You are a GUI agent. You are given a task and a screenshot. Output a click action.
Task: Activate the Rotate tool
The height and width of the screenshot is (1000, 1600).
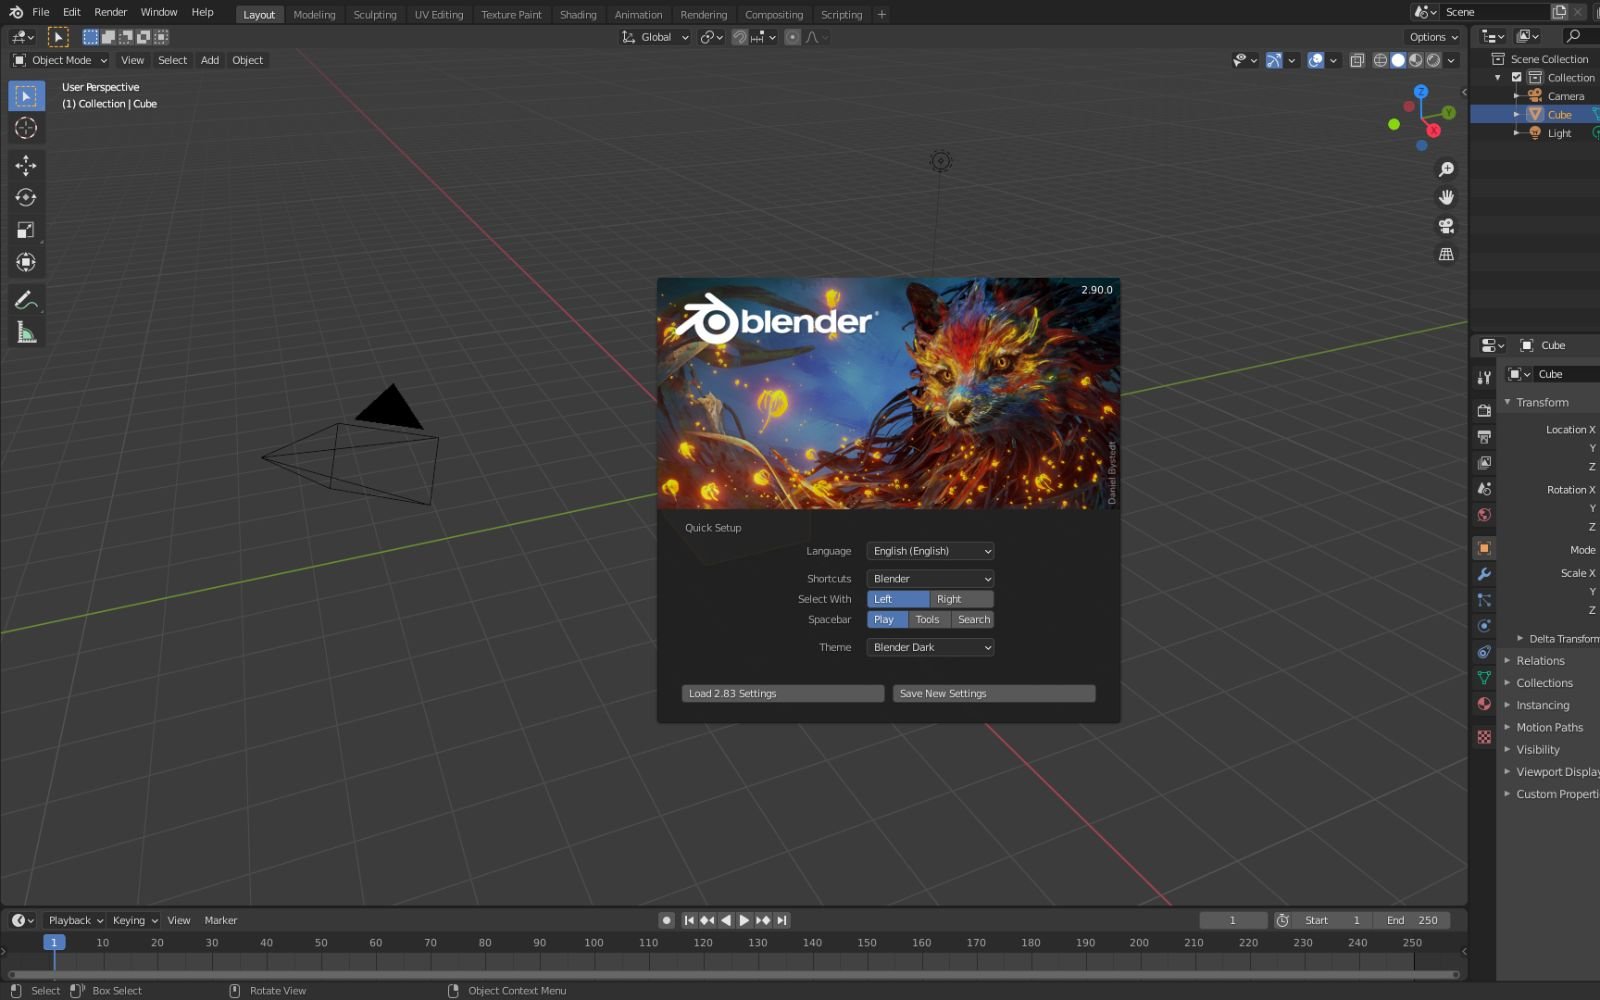pos(26,198)
